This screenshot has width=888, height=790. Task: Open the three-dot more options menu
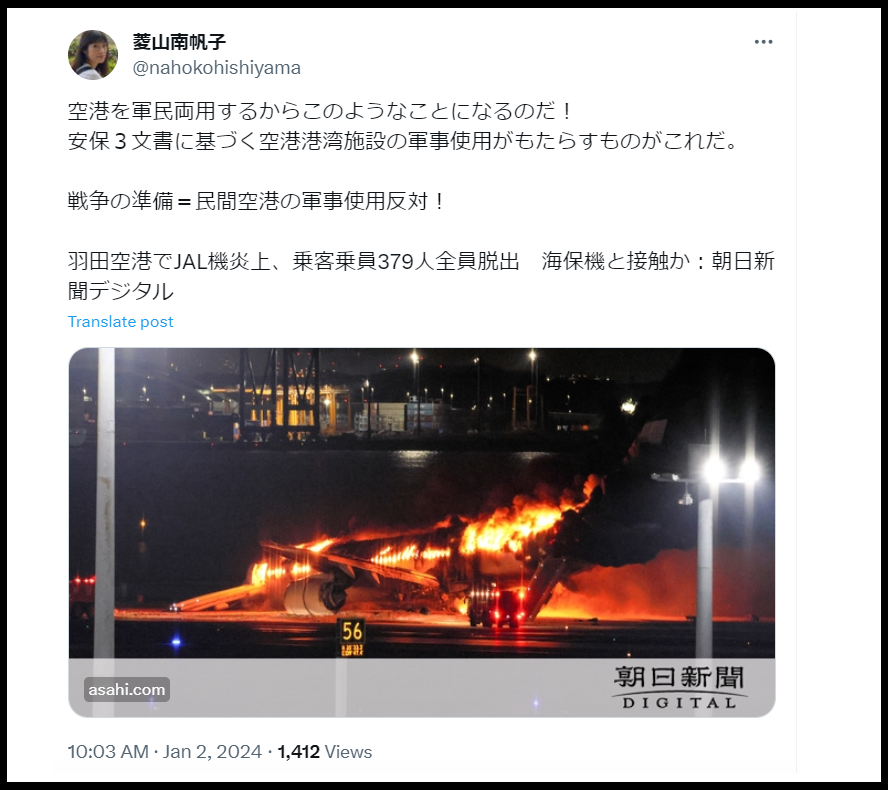[x=763, y=42]
